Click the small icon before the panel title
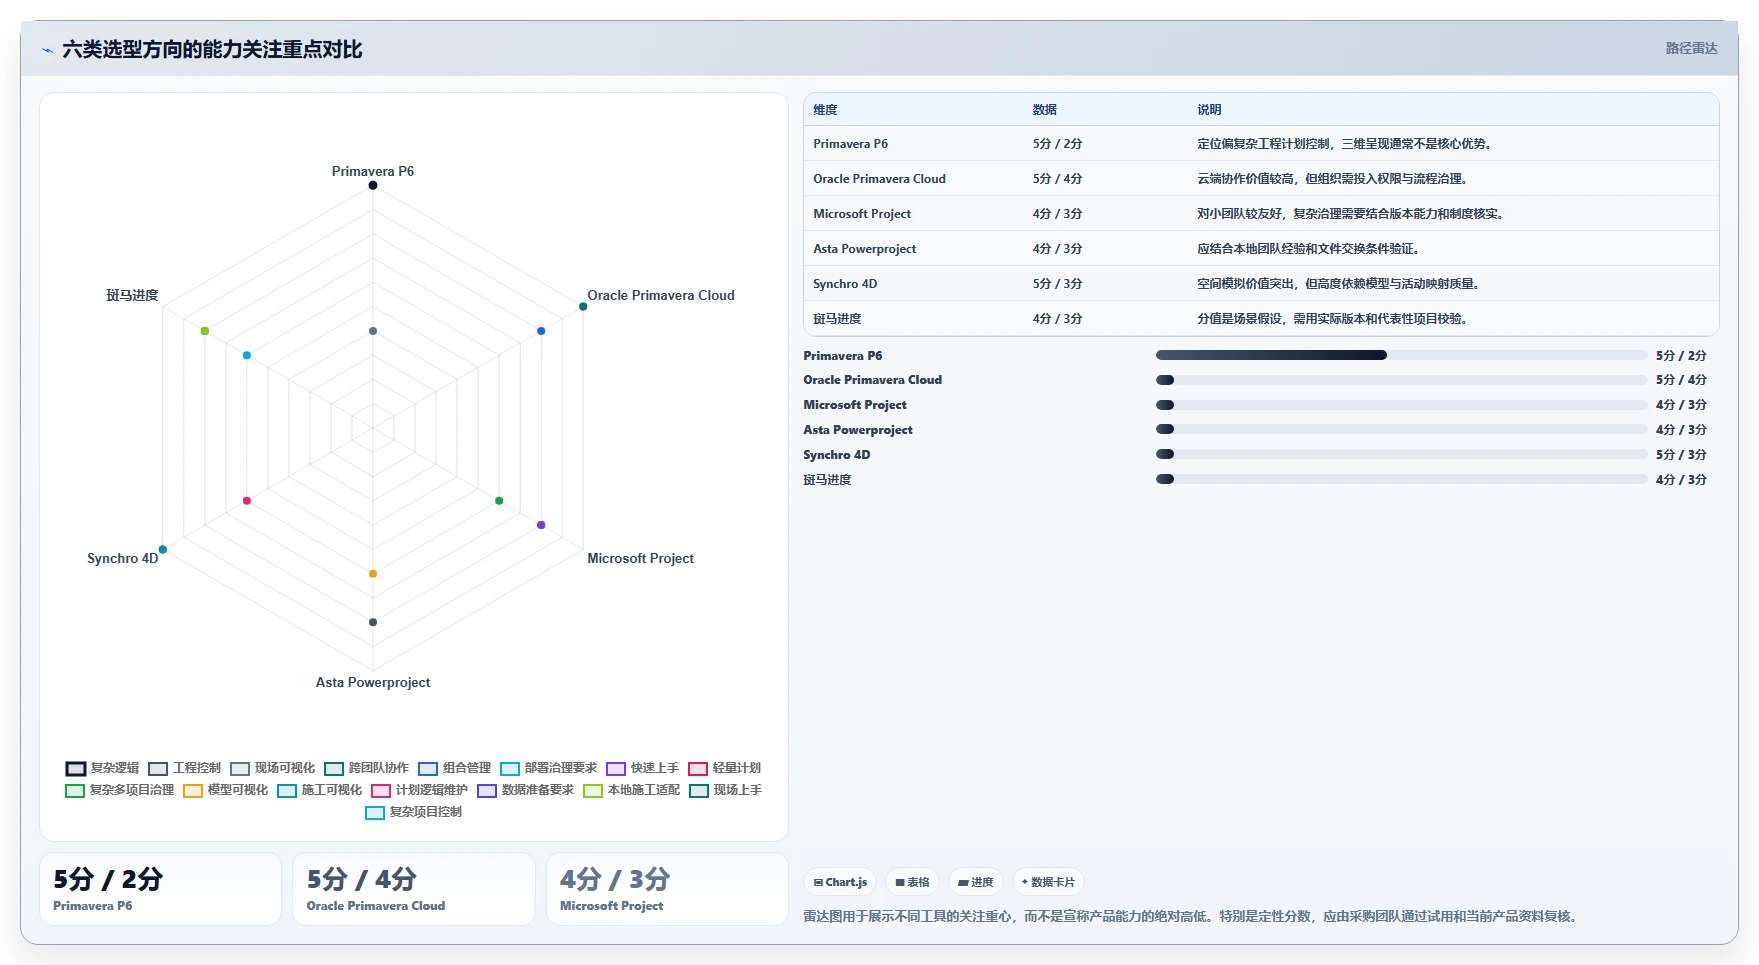This screenshot has width=1759, height=965. [x=47, y=50]
